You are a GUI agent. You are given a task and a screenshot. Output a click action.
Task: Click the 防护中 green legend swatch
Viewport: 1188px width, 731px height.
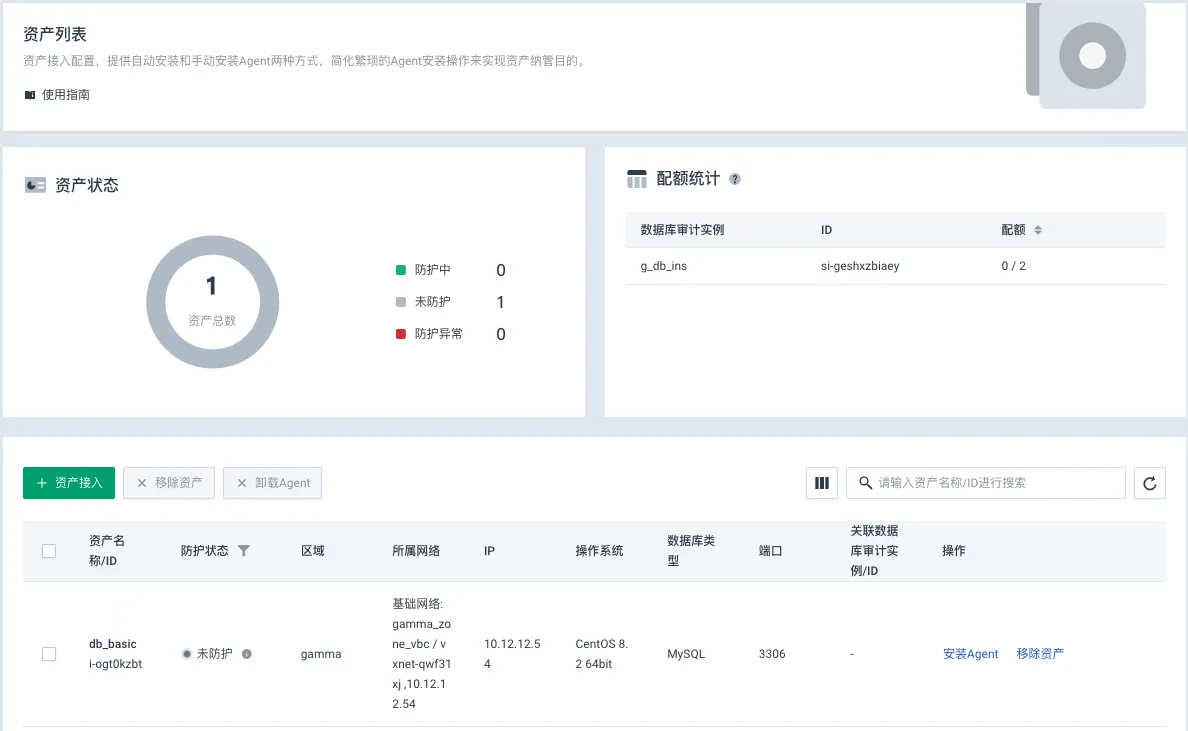[401, 270]
